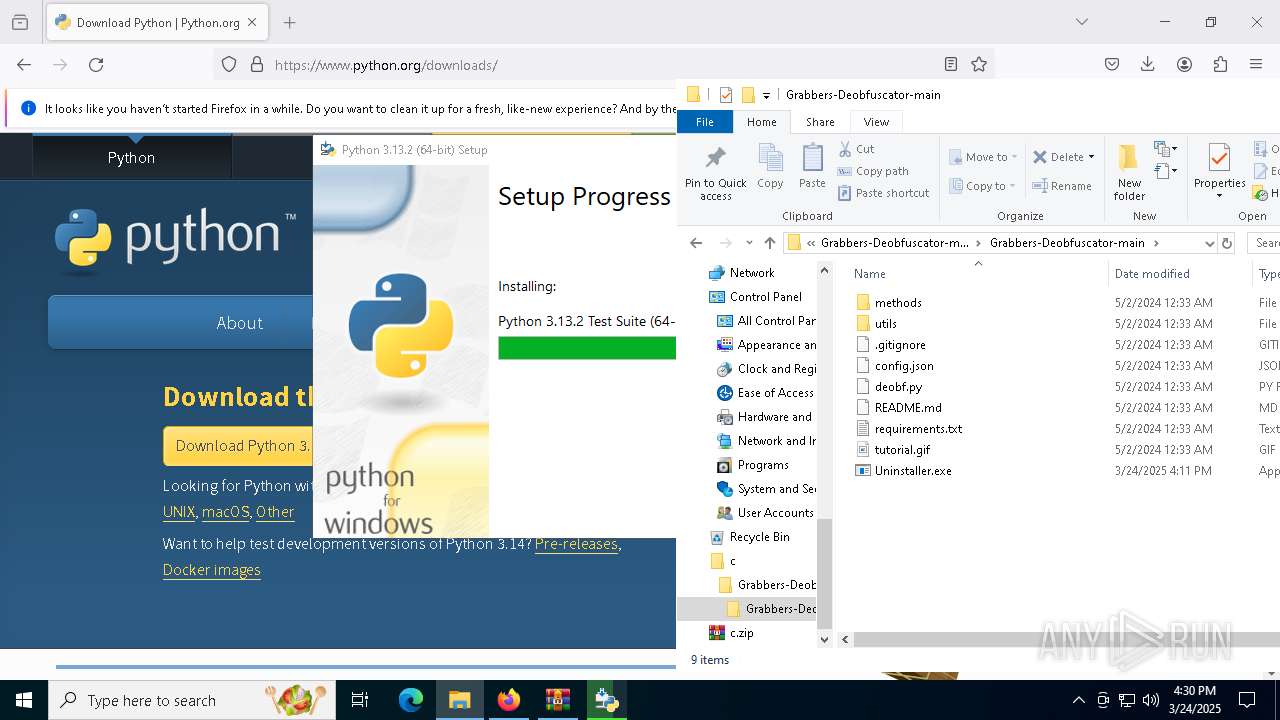Open the File tab in Explorer
1280x720 pixels.
[x=705, y=122]
